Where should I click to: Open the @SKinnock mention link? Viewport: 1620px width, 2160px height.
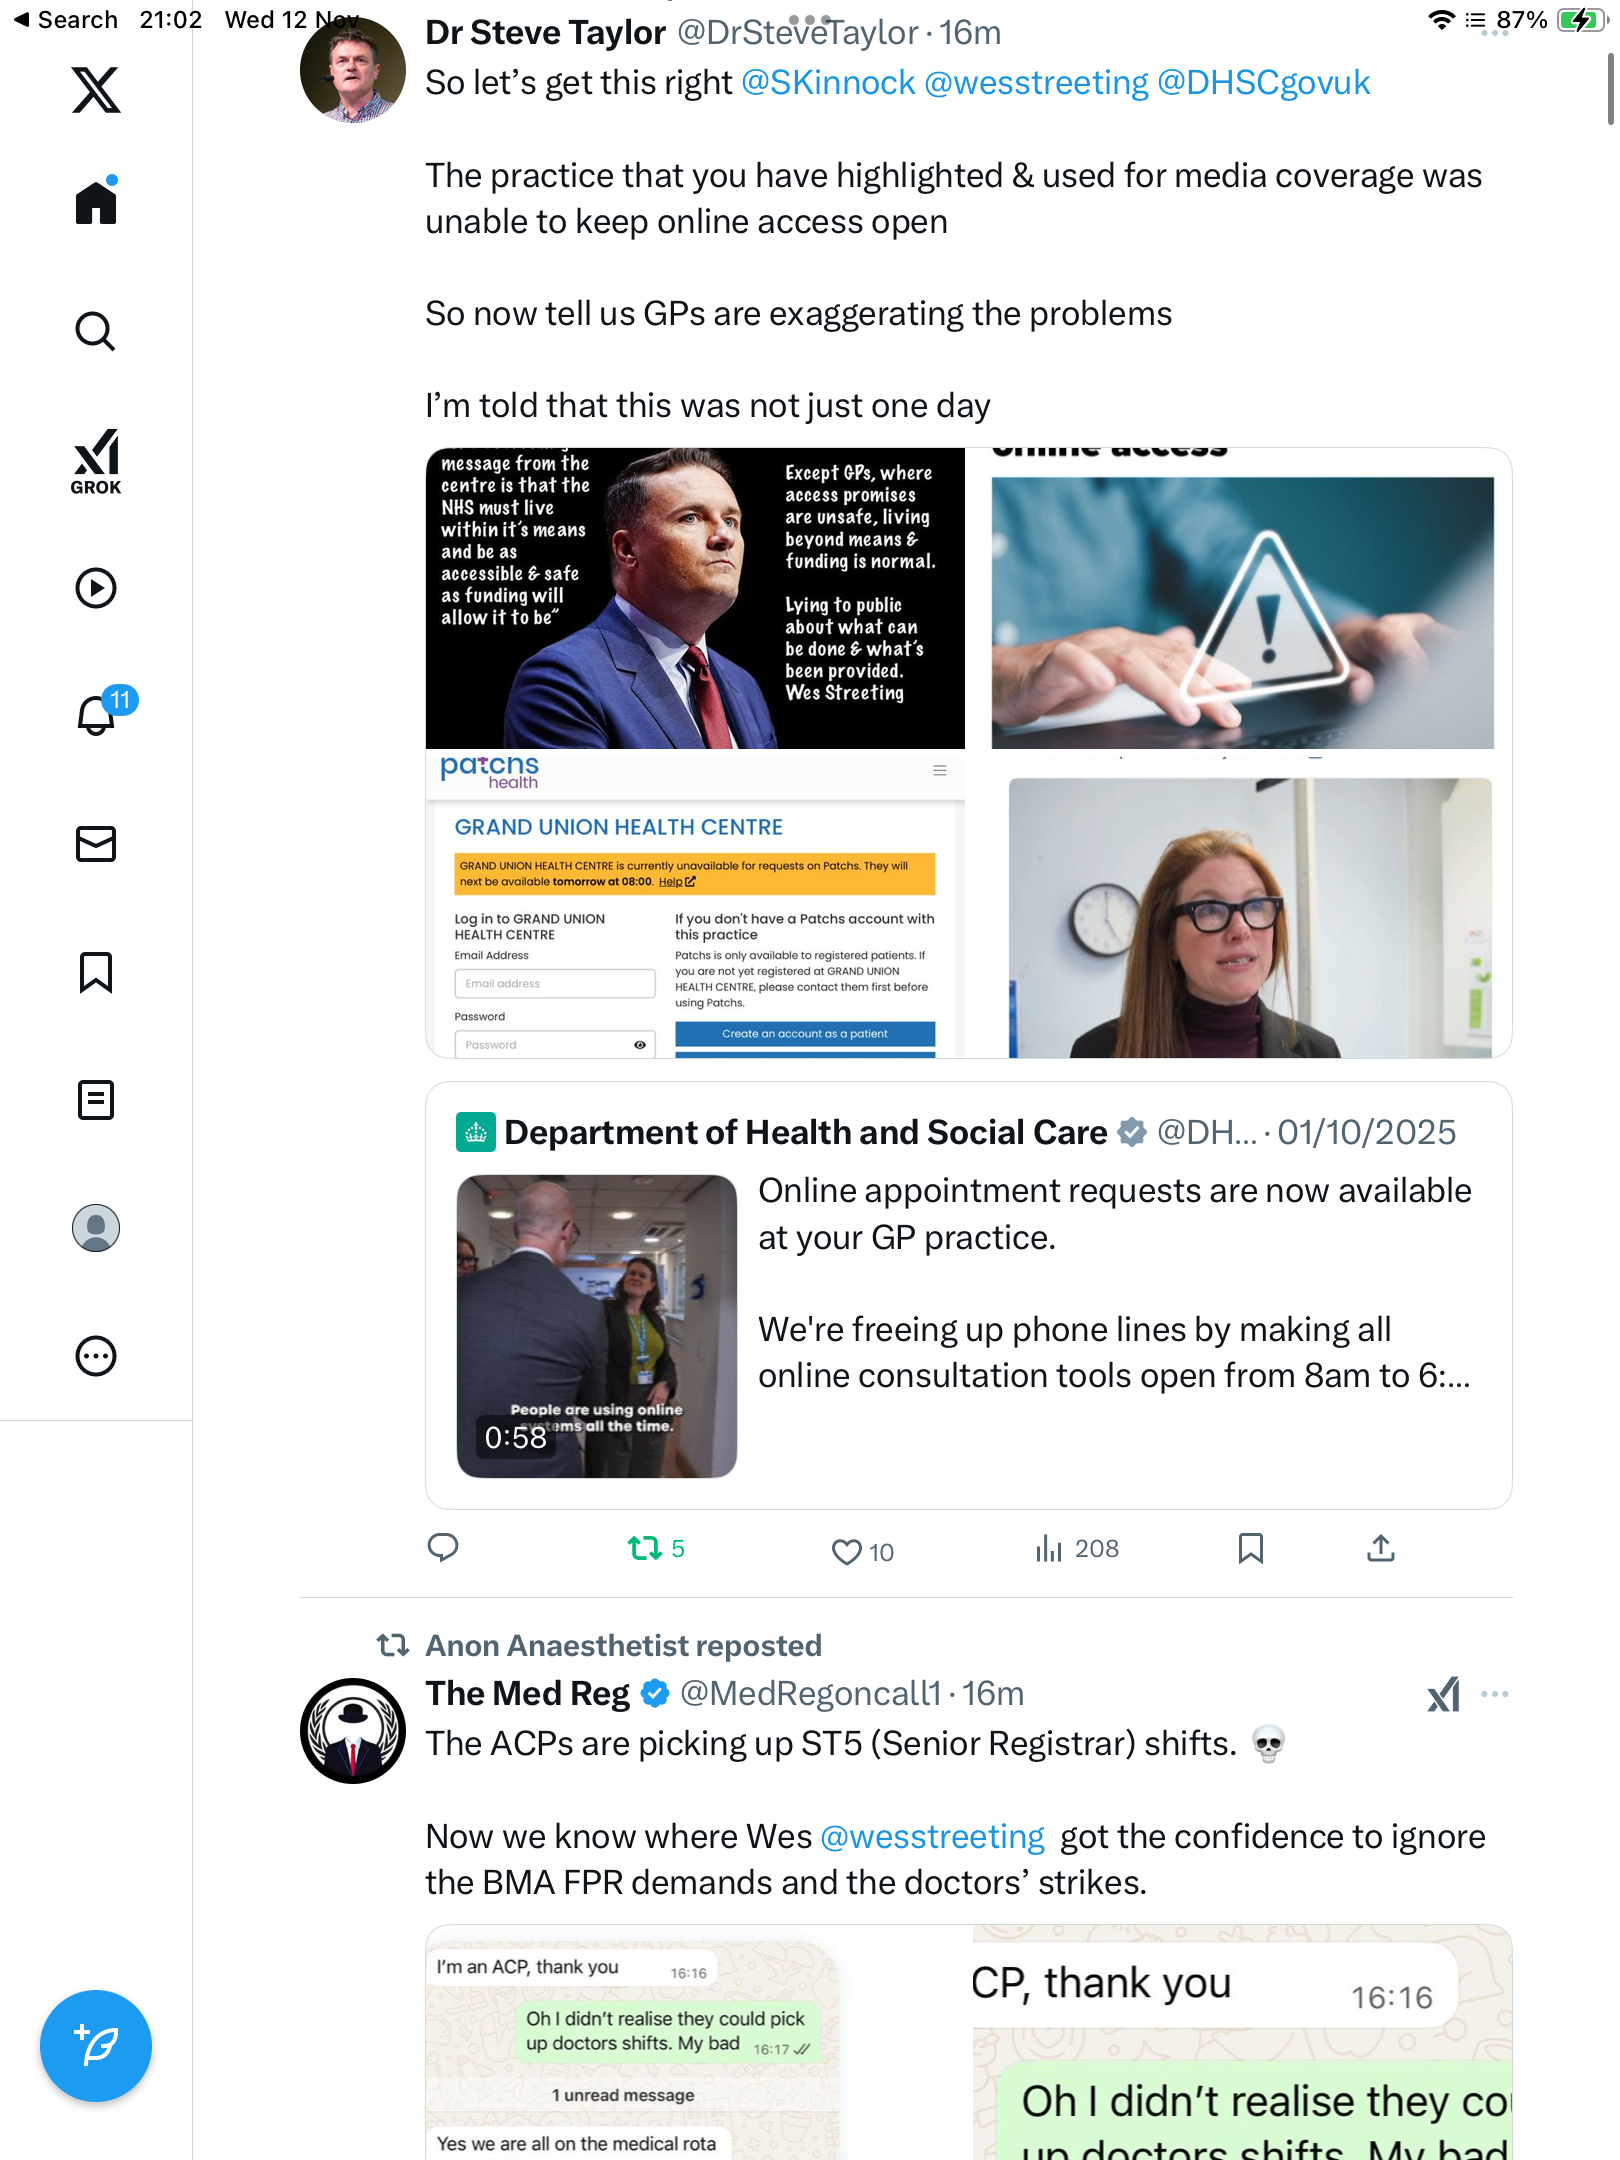[828, 83]
